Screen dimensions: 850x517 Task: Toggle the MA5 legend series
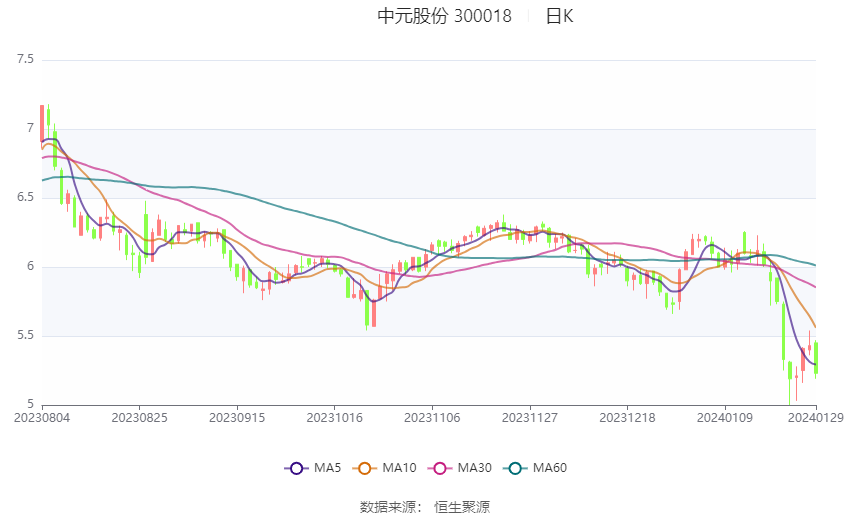pyautogui.click(x=313, y=468)
